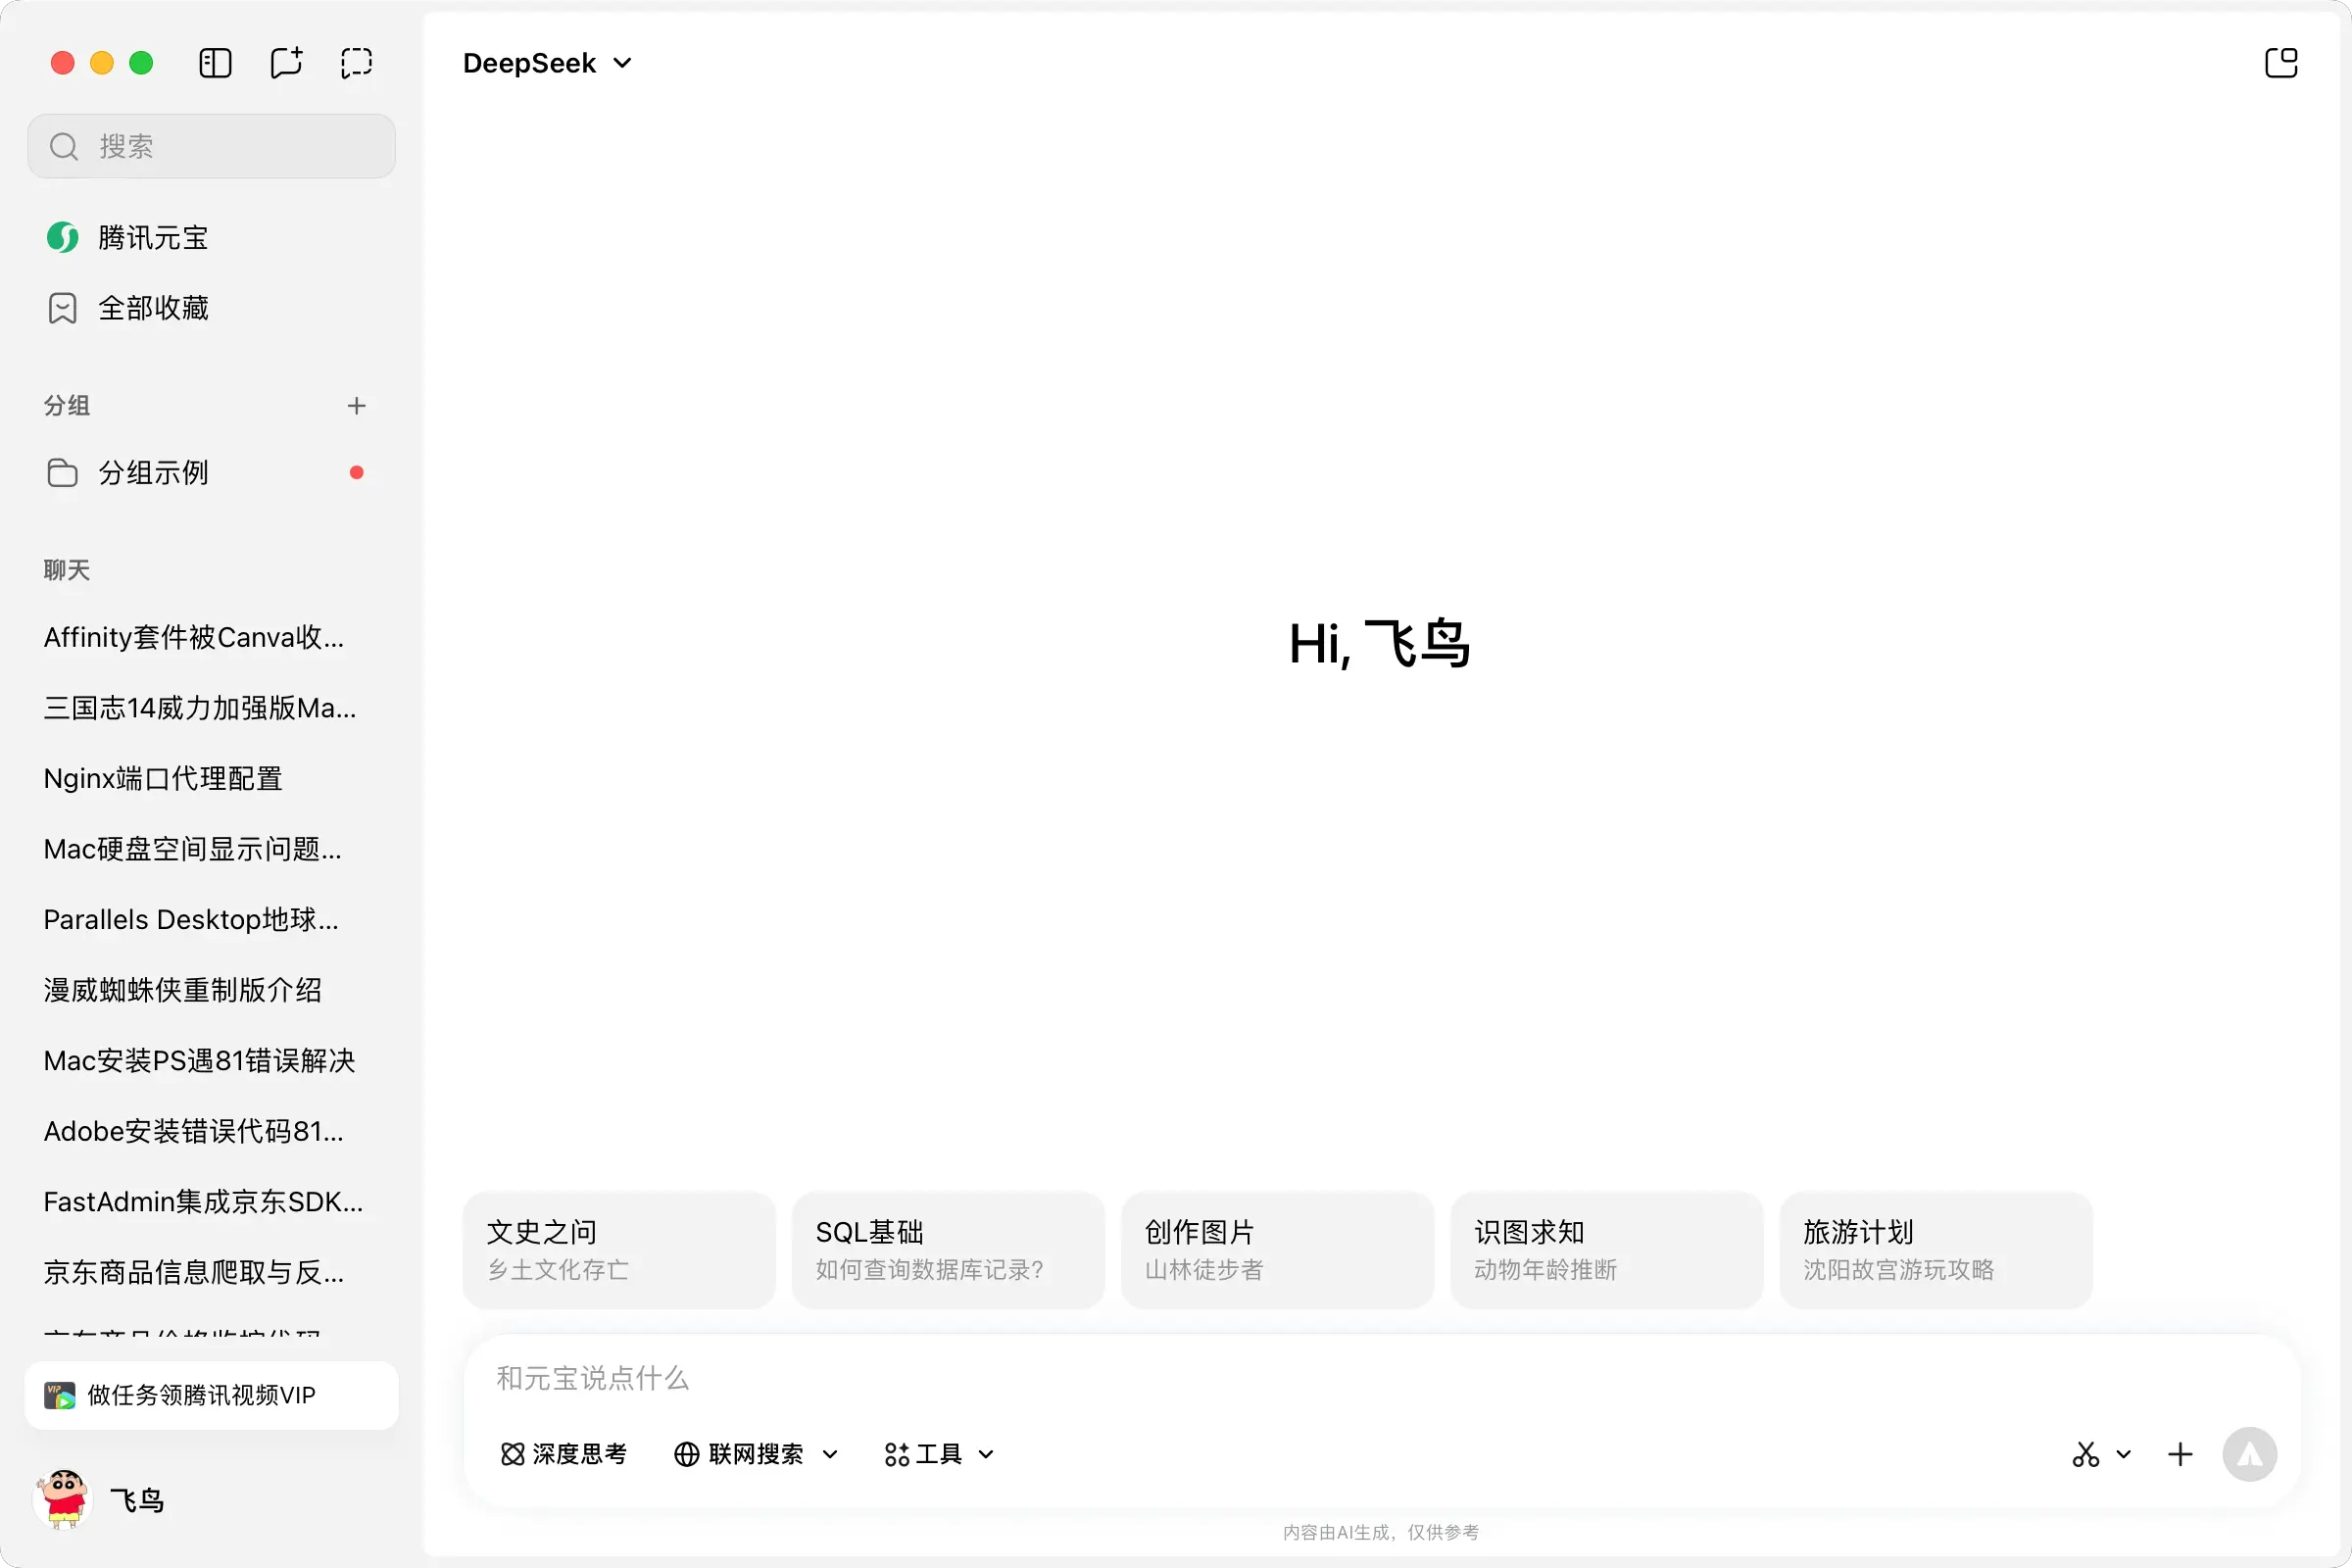Screen dimensions: 2352x1568
Task: Click the send arrow button
Action: pyautogui.click(x=2249, y=1454)
